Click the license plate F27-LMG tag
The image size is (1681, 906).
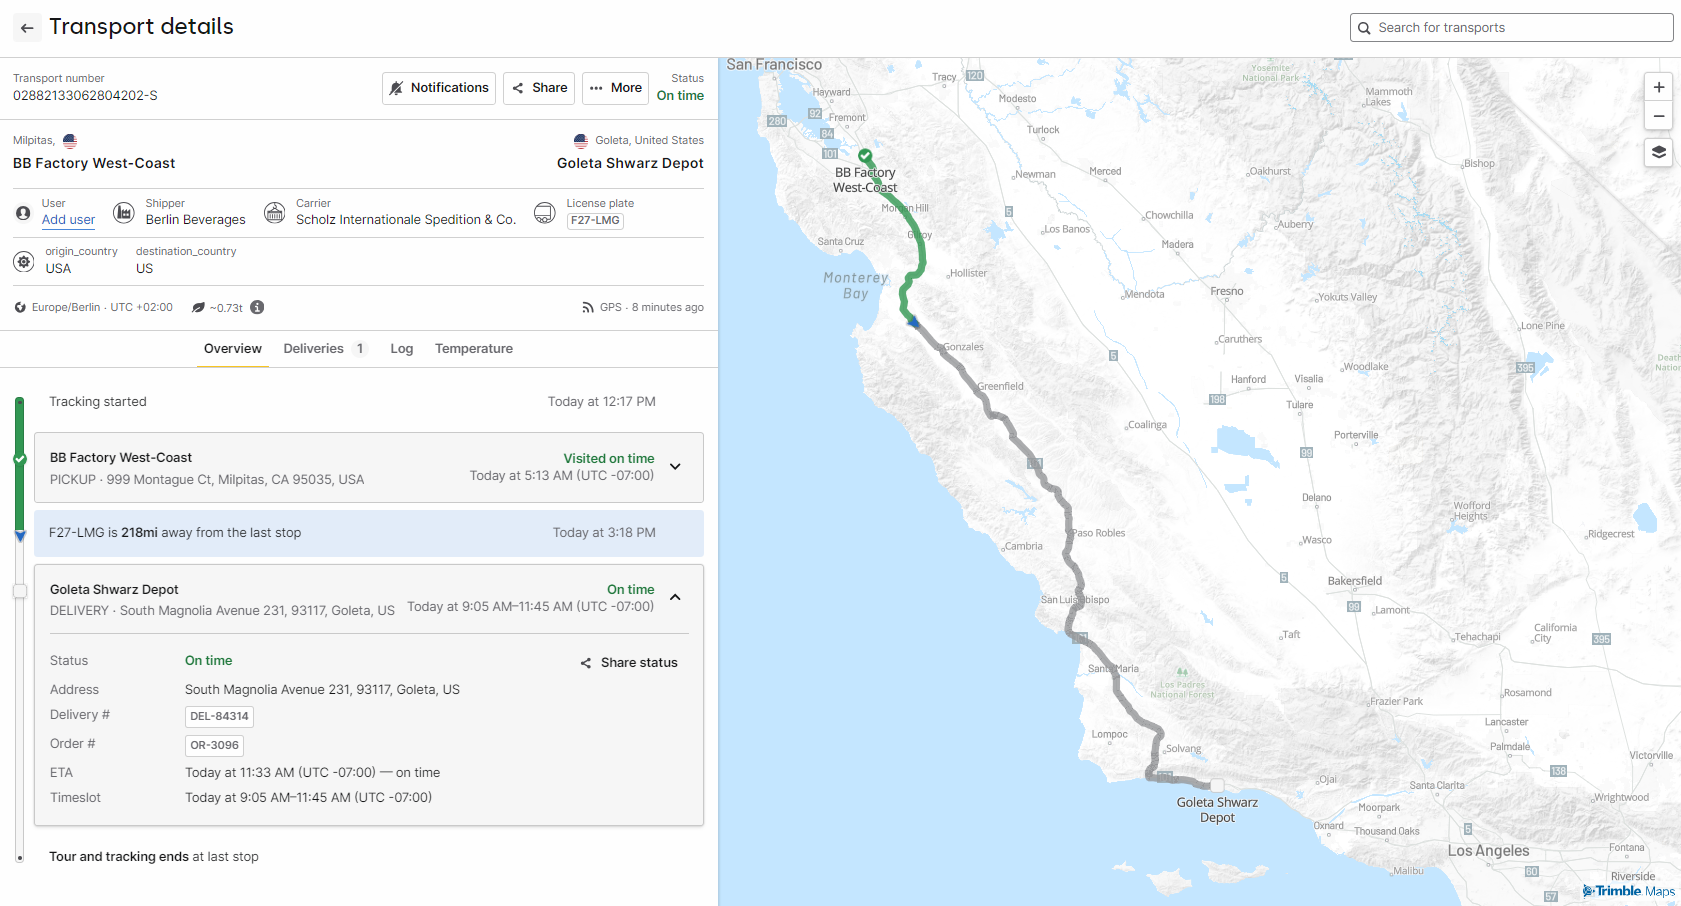[595, 221]
